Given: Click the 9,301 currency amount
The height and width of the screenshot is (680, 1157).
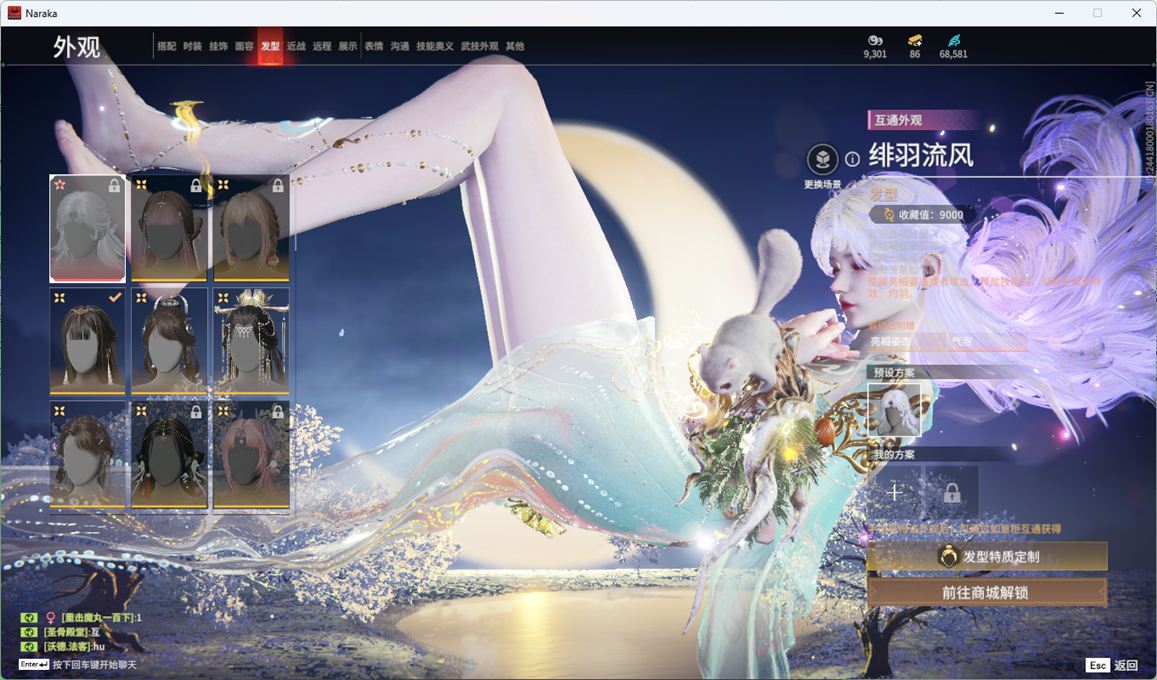Looking at the screenshot, I should pos(875,54).
